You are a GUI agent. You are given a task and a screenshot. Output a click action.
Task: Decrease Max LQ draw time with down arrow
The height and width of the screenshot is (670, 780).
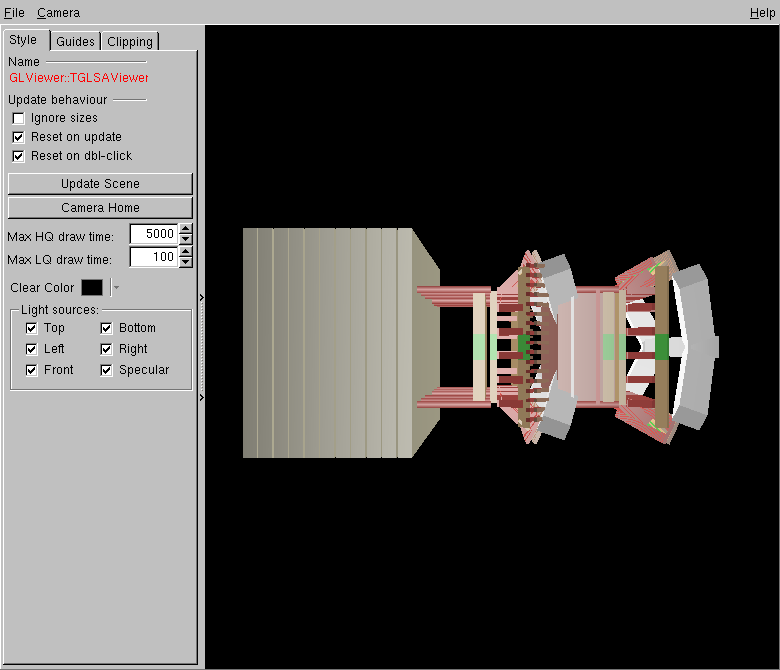[185, 262]
